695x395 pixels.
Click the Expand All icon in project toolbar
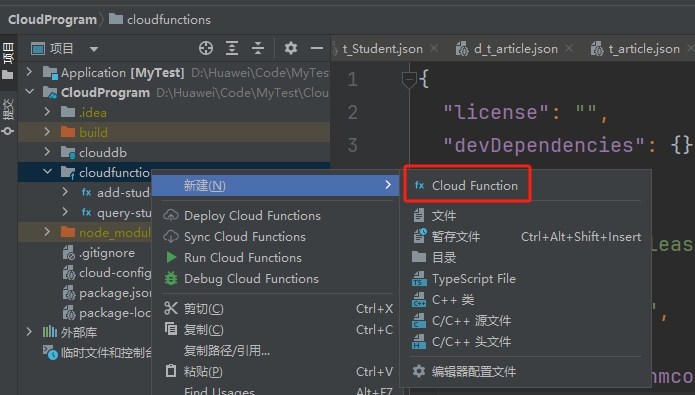pos(232,48)
